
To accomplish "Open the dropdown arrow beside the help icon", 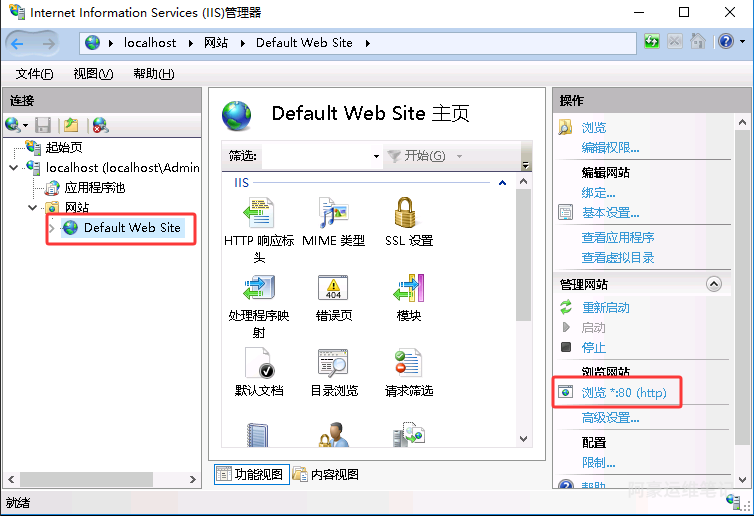I will [743, 42].
